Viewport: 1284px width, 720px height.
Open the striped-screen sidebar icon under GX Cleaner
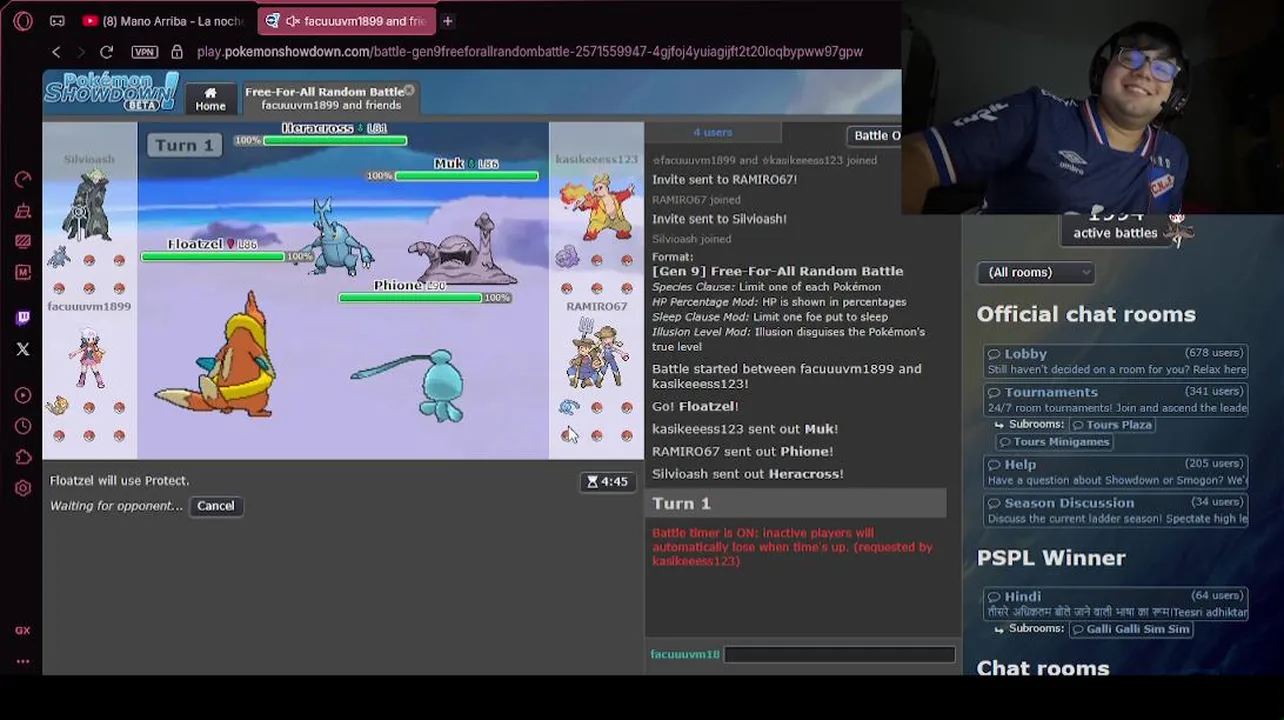[23, 241]
